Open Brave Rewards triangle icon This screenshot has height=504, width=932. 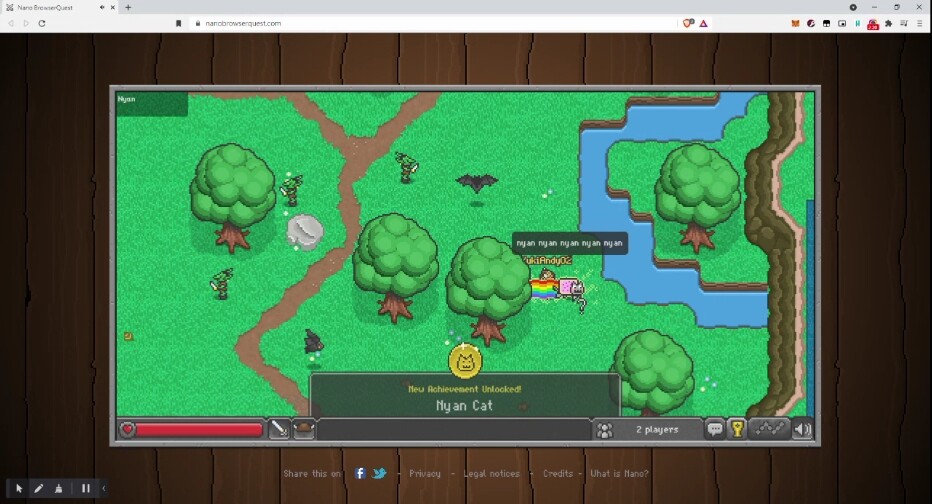[704, 23]
